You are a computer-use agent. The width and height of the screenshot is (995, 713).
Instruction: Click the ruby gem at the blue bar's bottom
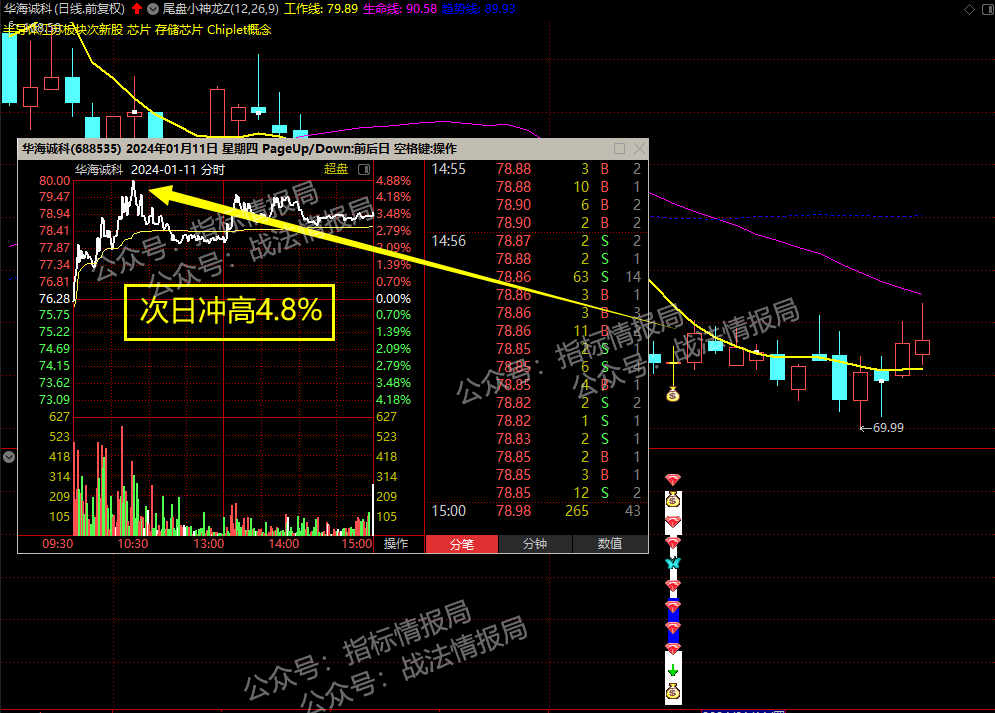coord(673,627)
